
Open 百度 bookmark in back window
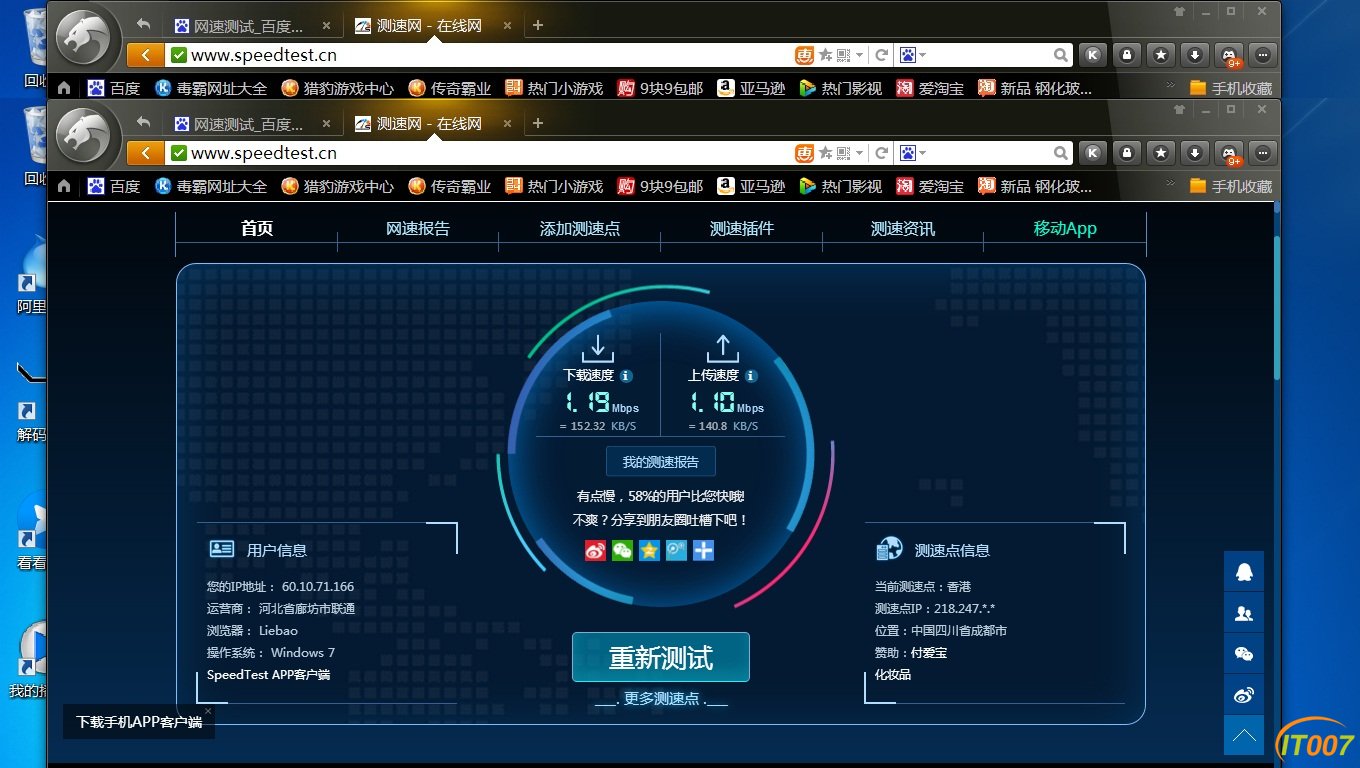[x=114, y=88]
